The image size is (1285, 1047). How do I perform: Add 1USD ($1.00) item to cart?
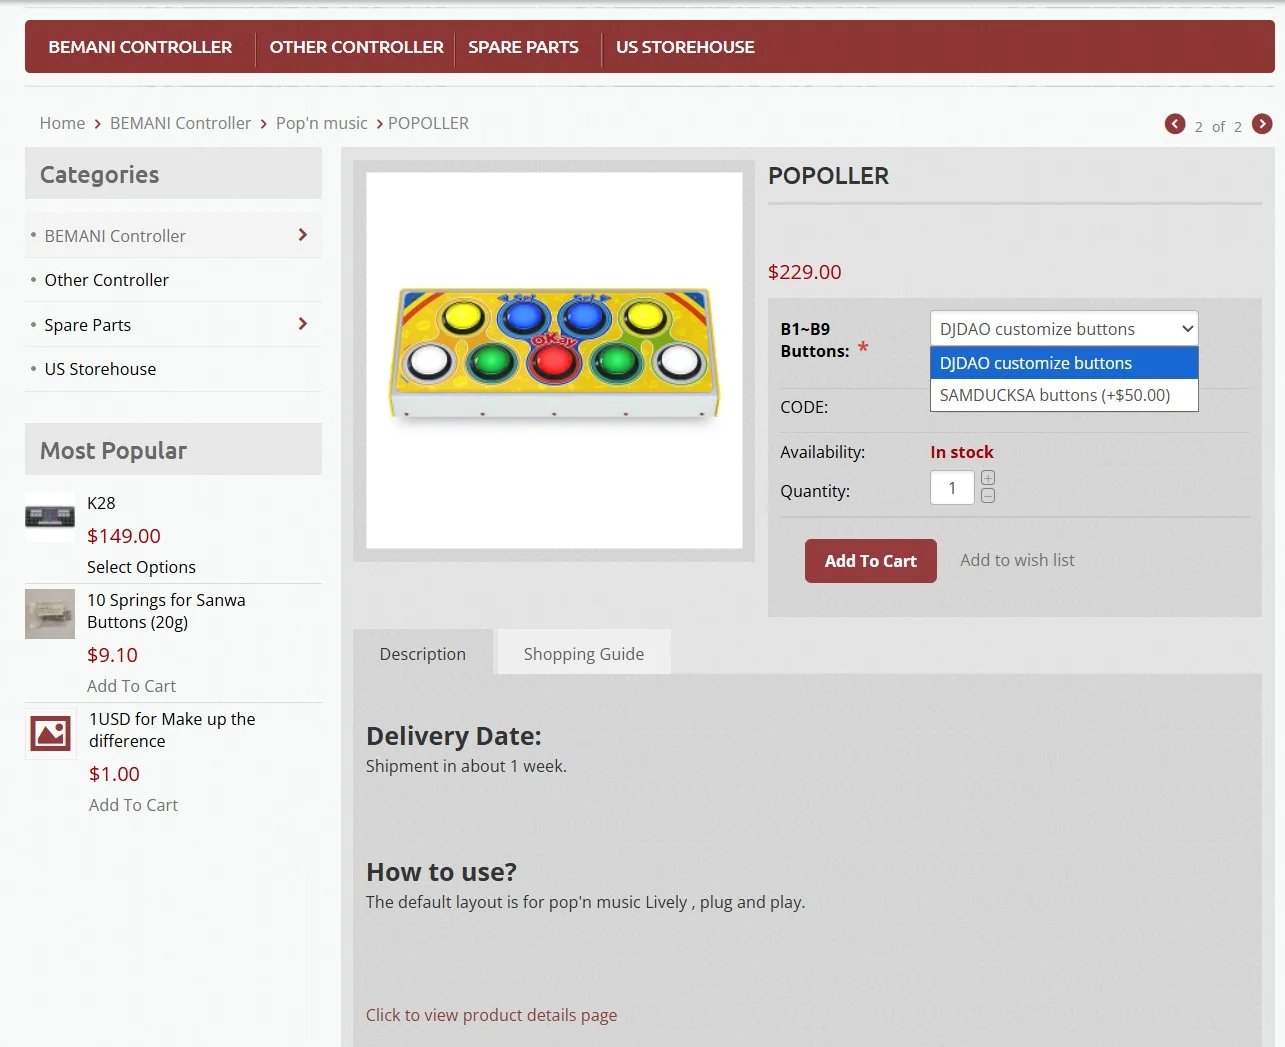[x=133, y=805]
